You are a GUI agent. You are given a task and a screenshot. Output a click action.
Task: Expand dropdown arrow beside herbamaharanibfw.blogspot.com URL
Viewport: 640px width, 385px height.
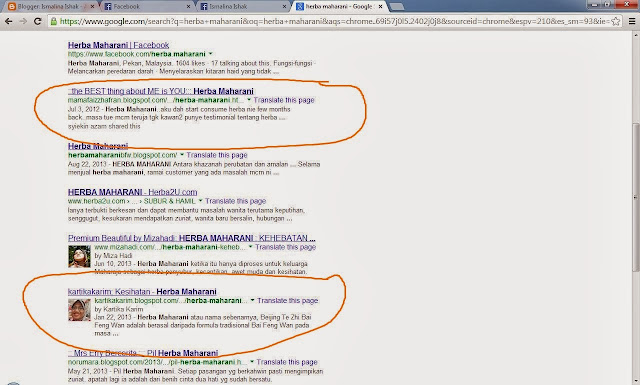click(182, 155)
